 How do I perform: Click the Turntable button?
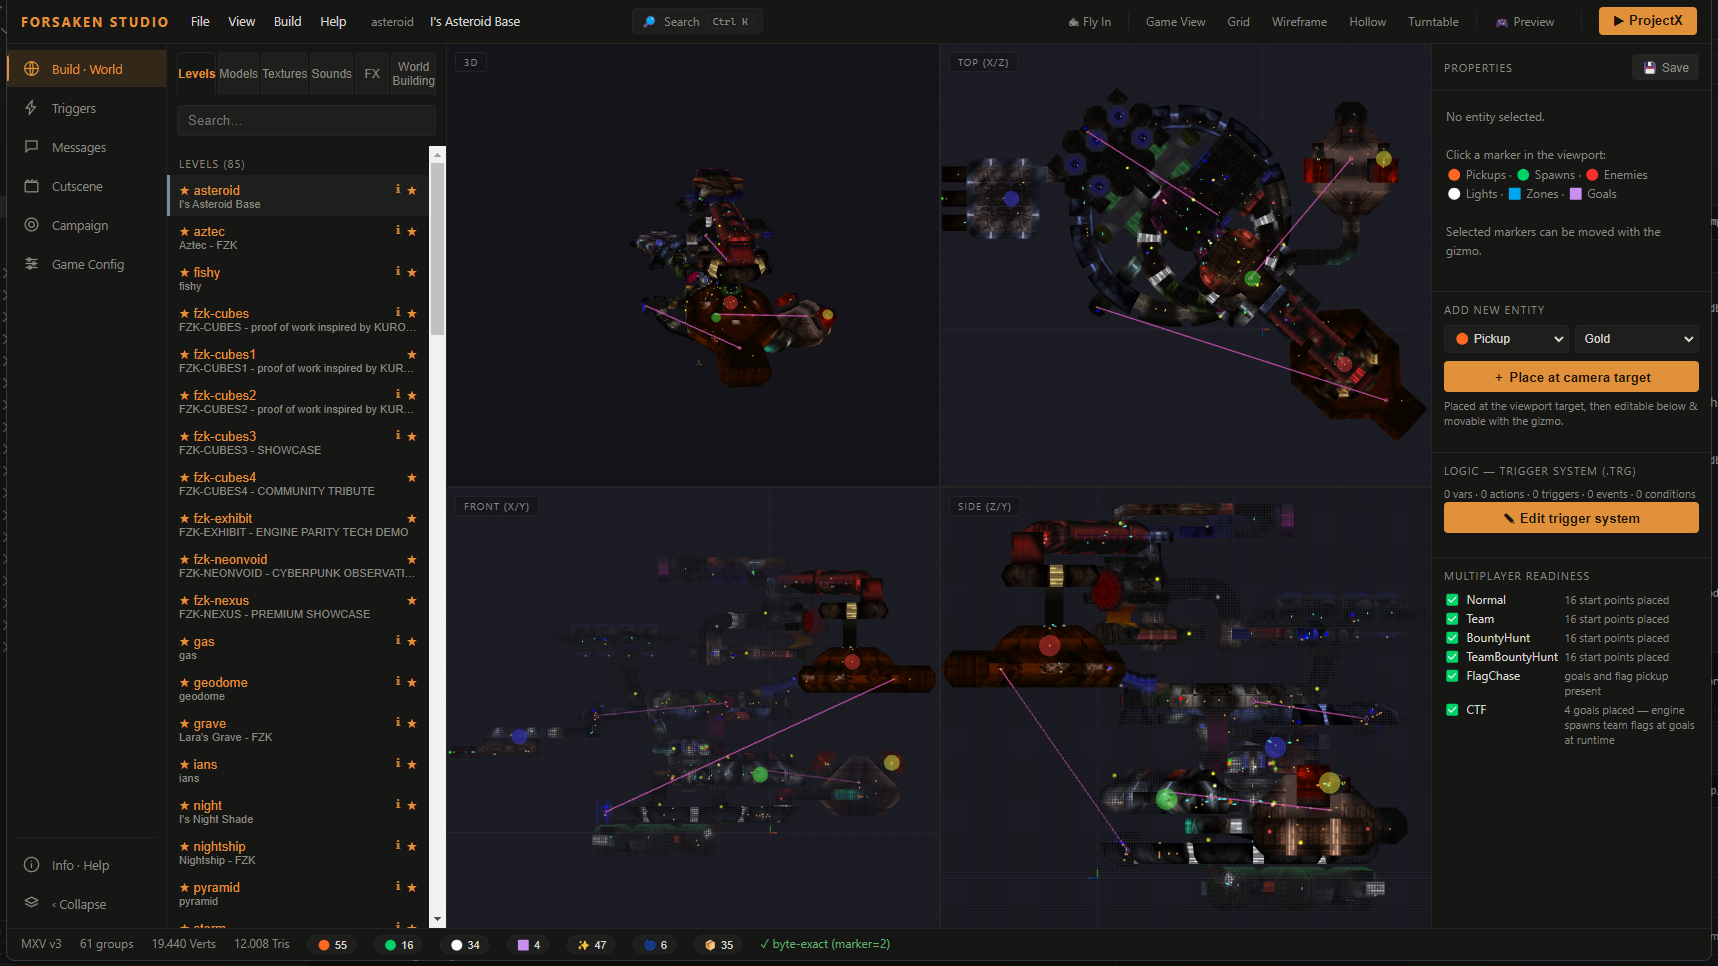pos(1433,22)
